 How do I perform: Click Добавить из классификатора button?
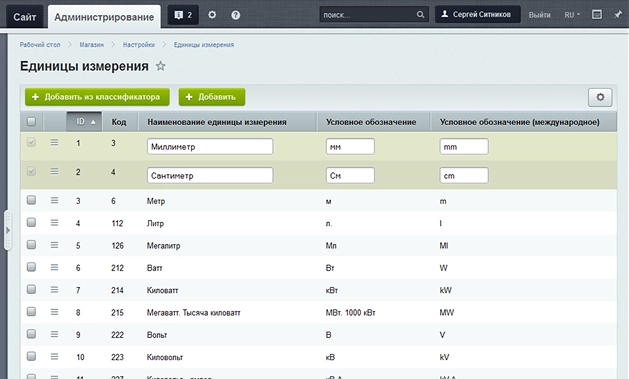97,97
